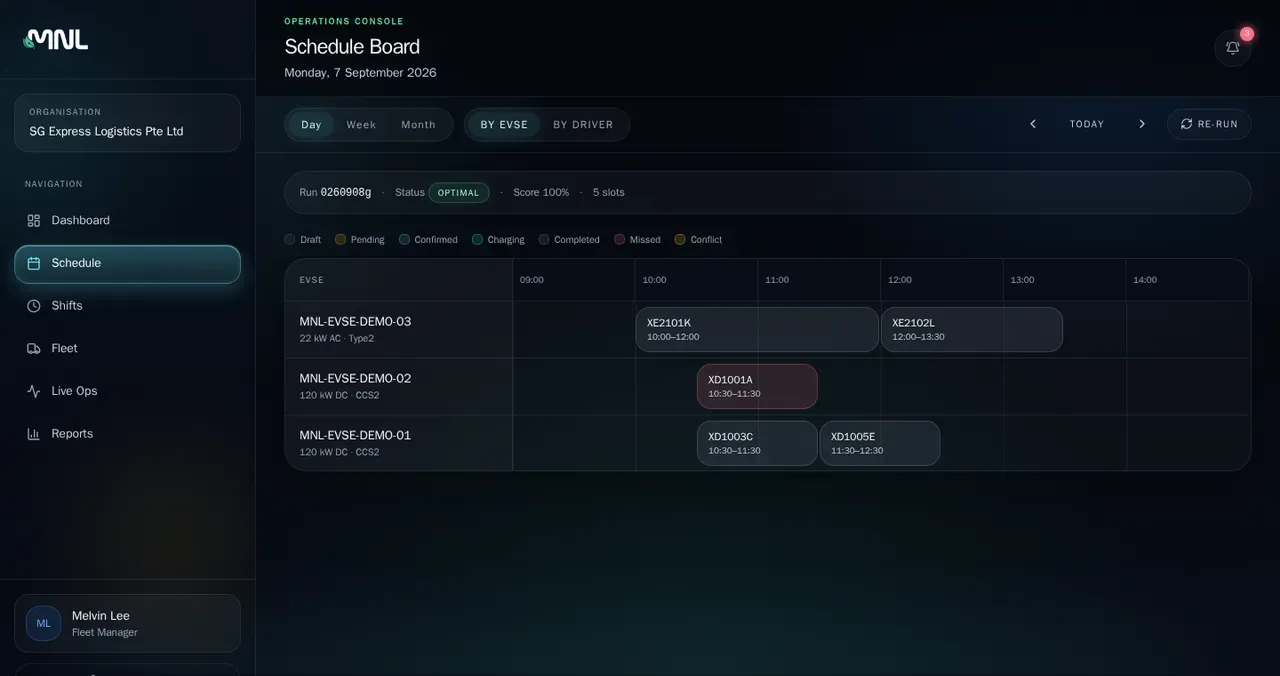Click the Score 100% text
The width and height of the screenshot is (1280, 676).
click(541, 192)
